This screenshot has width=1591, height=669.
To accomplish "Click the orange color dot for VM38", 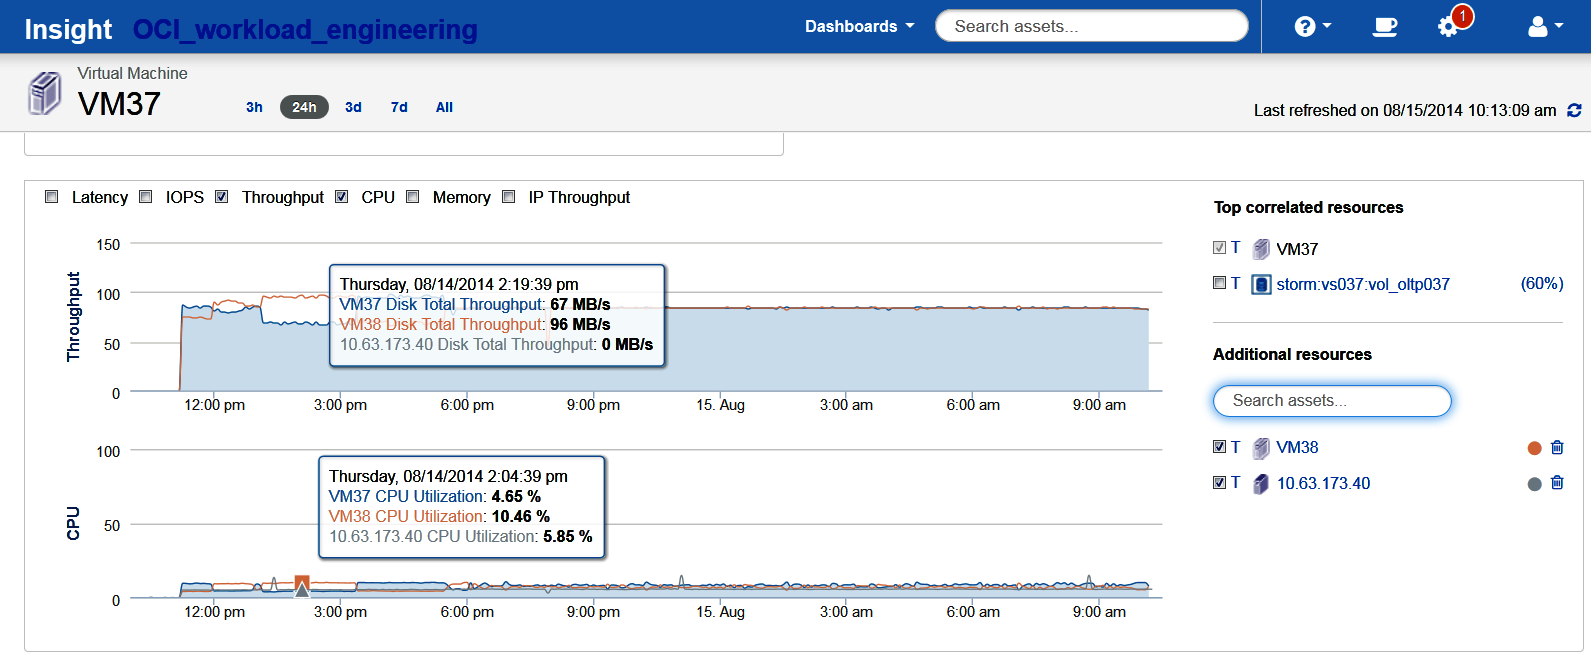I will pyautogui.click(x=1534, y=448).
